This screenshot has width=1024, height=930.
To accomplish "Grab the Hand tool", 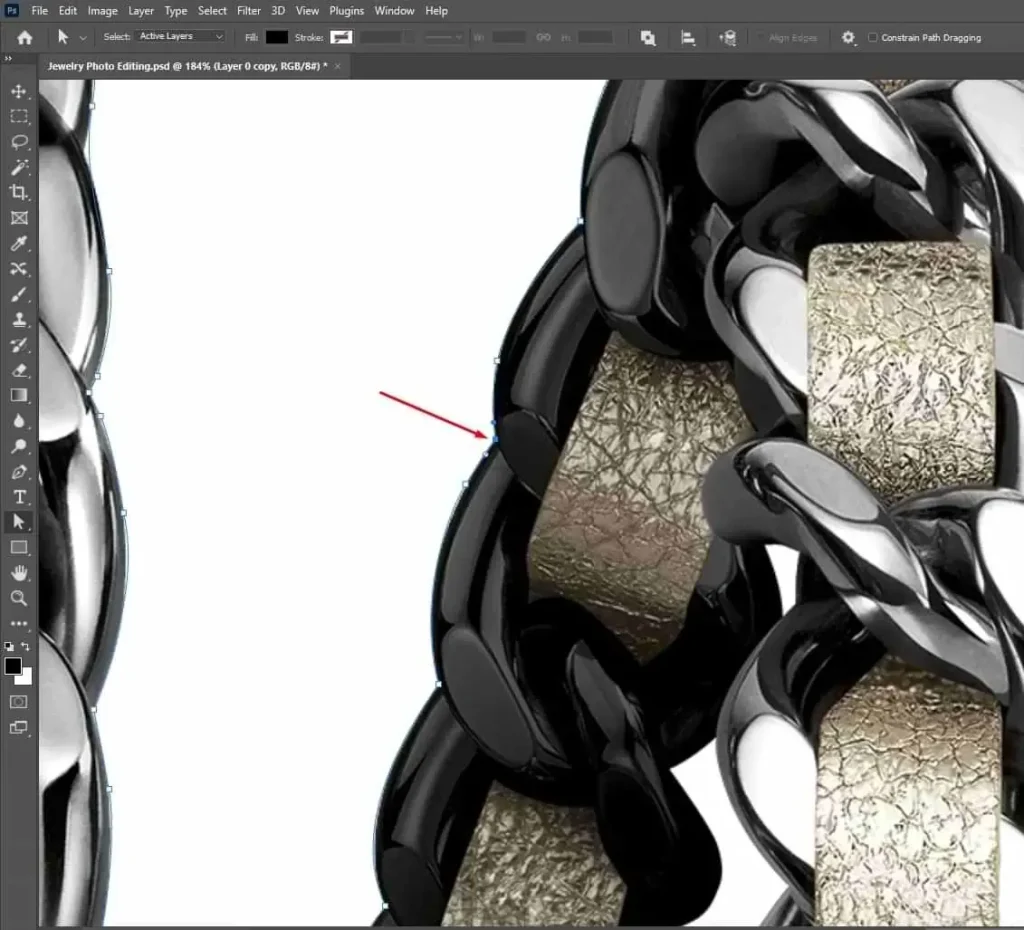I will click(19, 573).
